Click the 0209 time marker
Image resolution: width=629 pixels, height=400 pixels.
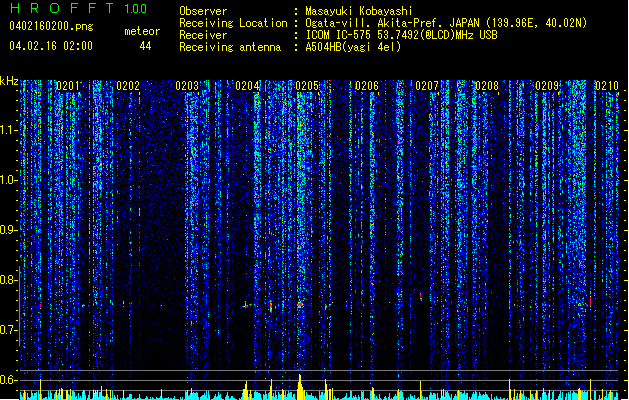point(547,86)
